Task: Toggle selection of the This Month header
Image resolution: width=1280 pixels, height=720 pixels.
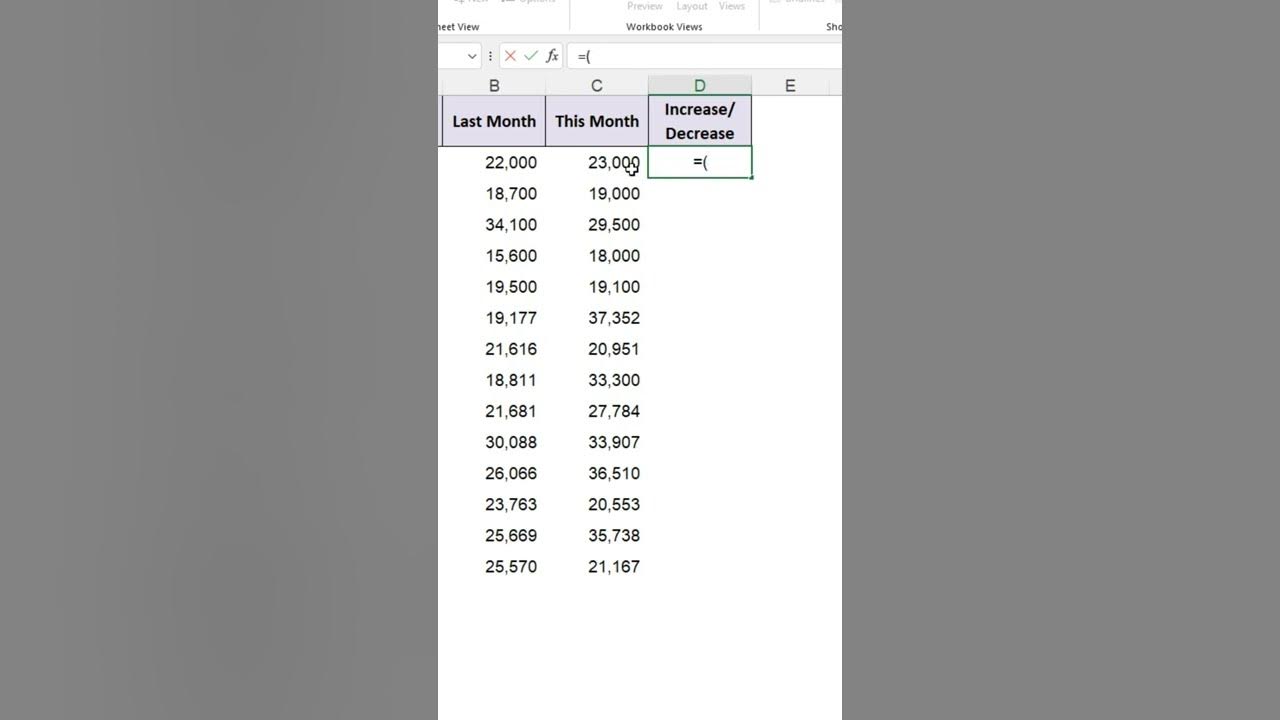Action: coord(597,121)
